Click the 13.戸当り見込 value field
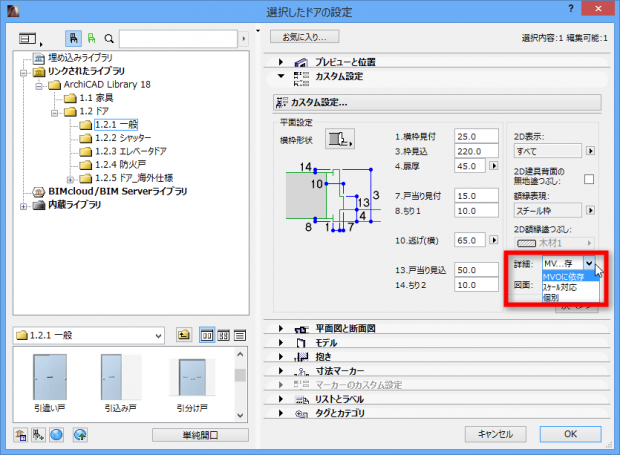The image size is (620, 455). 476,270
